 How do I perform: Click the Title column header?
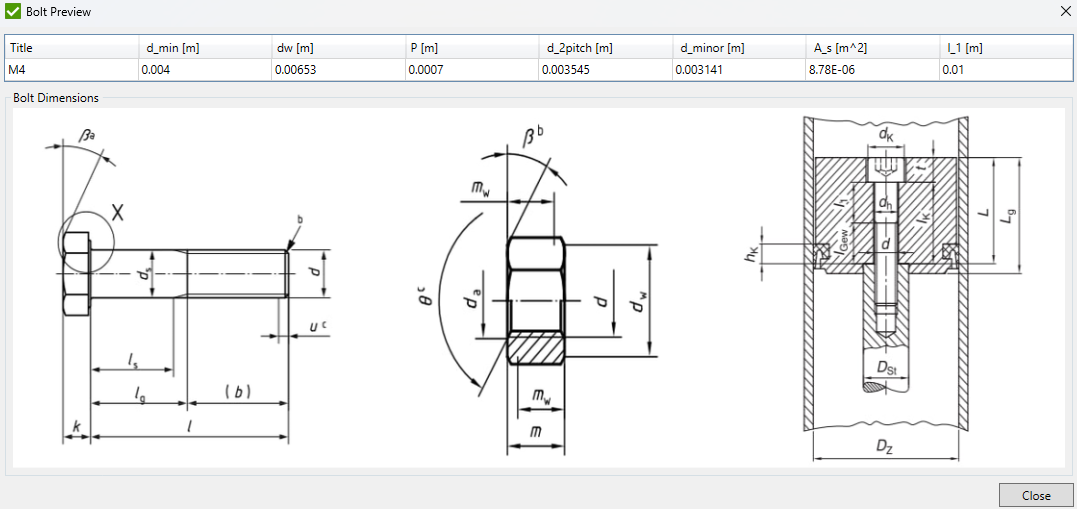point(70,48)
